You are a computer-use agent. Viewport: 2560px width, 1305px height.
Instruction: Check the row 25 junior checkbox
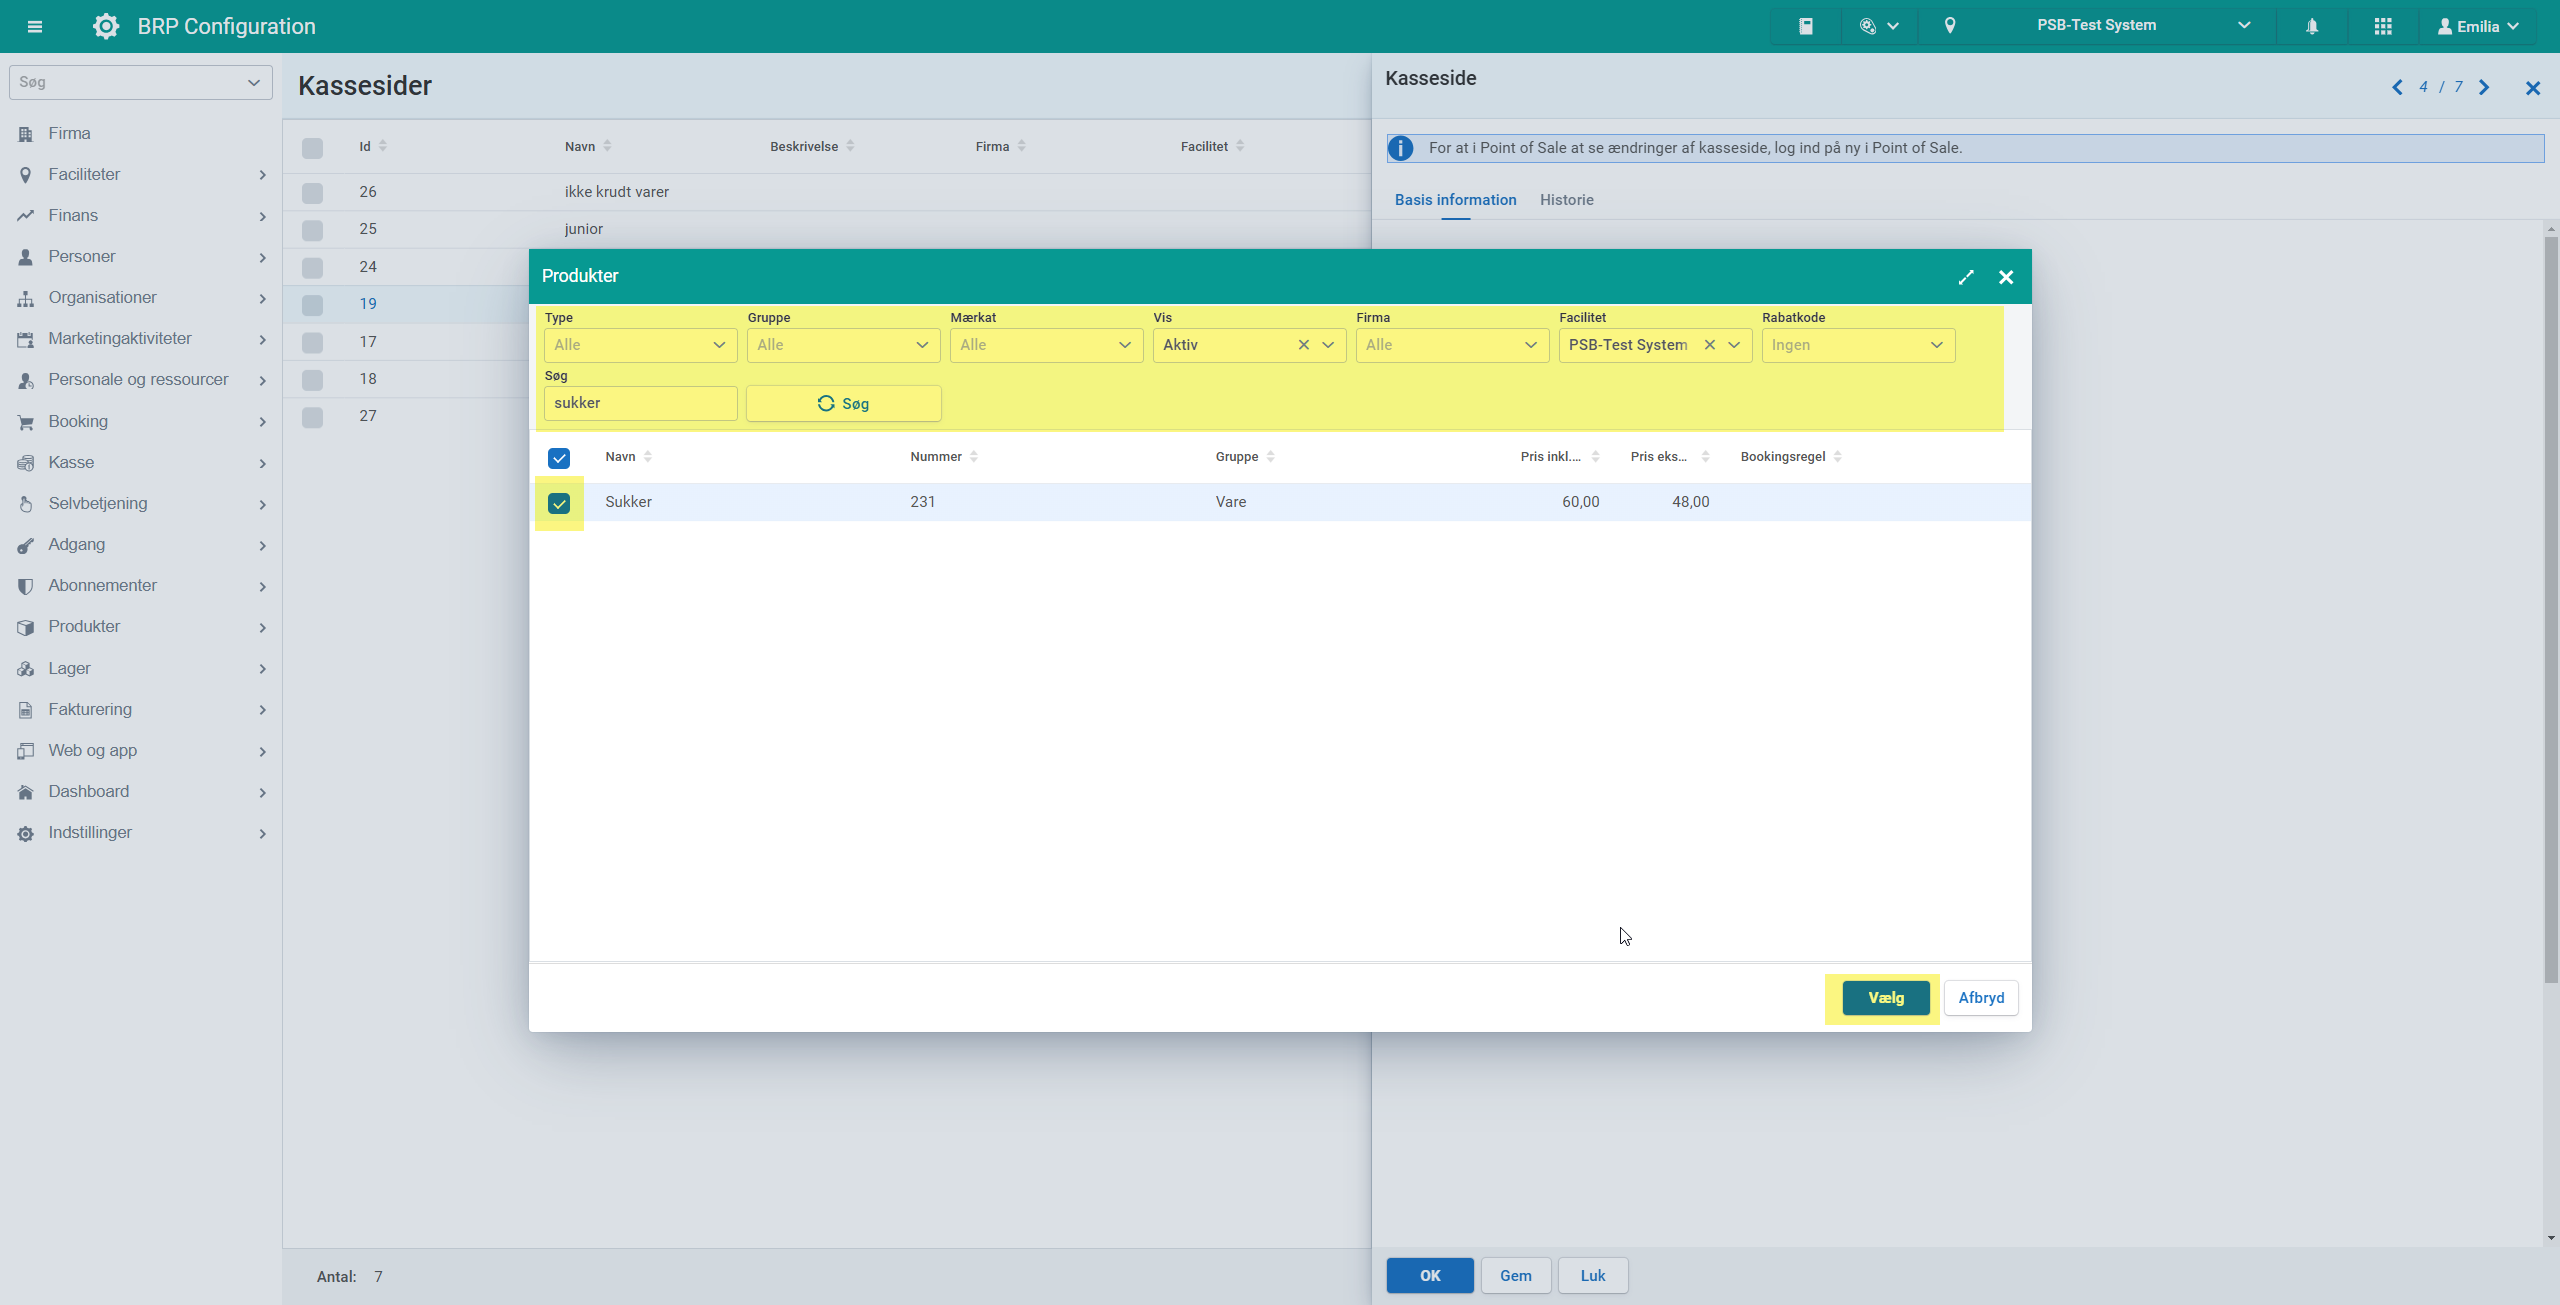point(313,230)
